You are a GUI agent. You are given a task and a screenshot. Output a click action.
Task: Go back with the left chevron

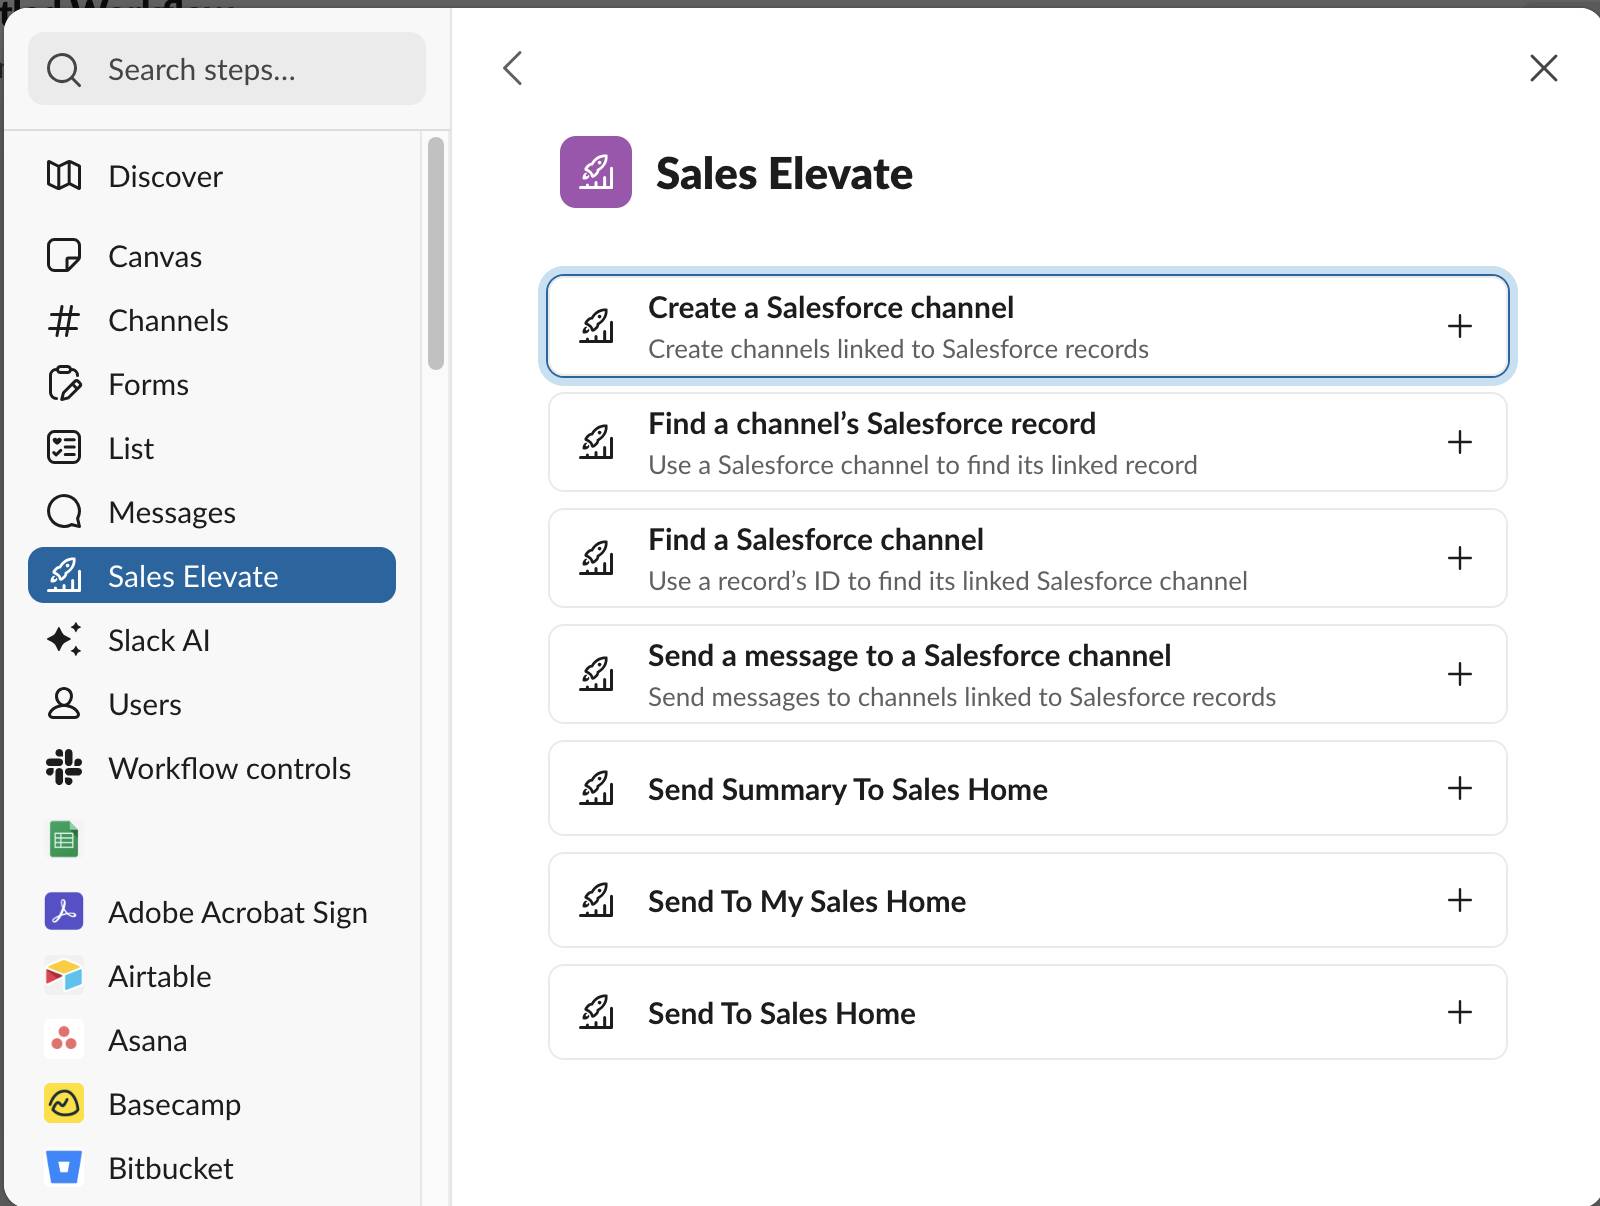click(513, 68)
